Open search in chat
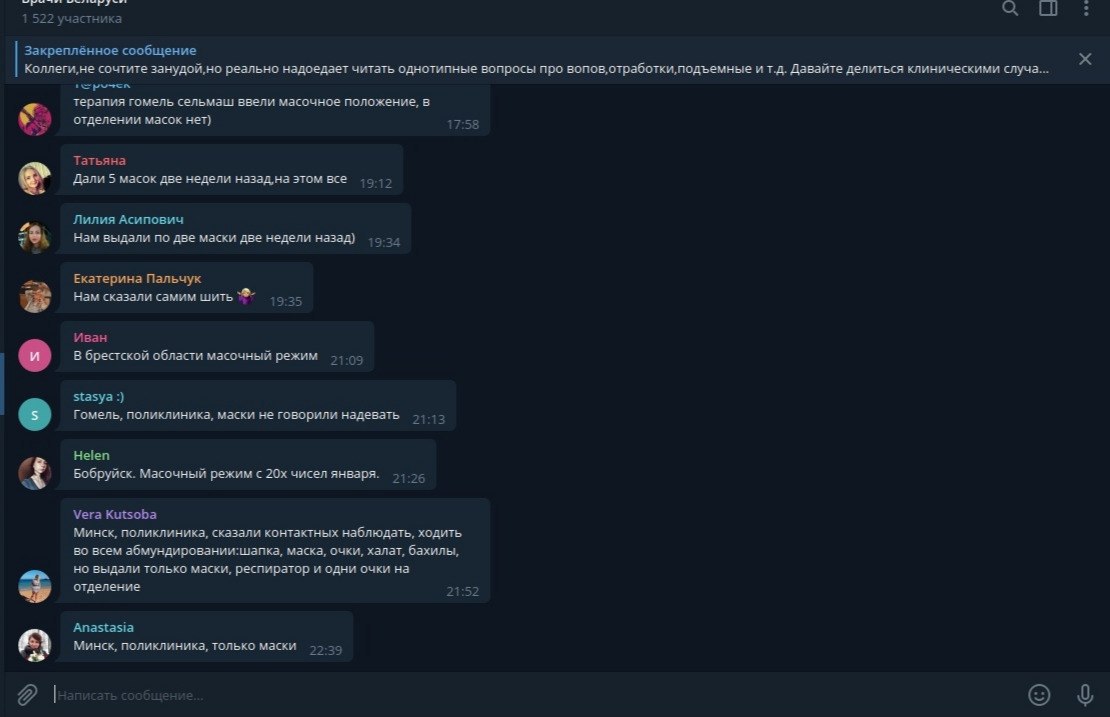 pos(1010,8)
